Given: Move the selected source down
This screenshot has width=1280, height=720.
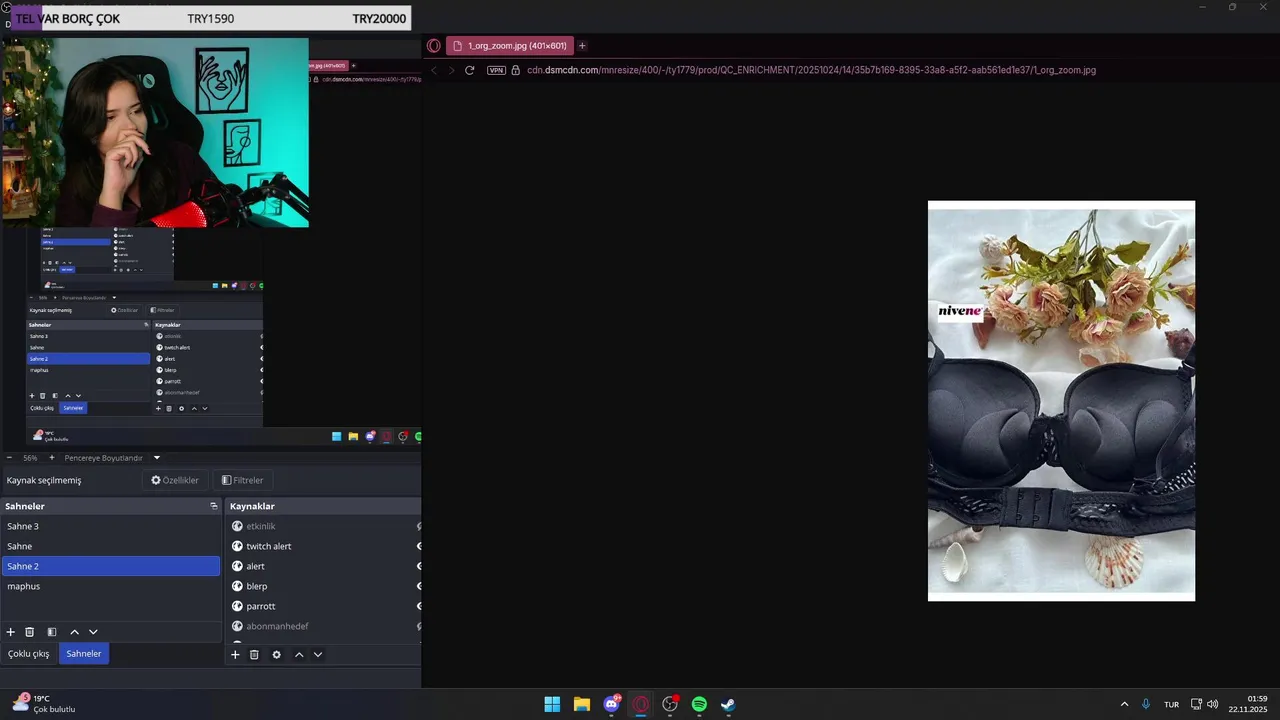Looking at the screenshot, I should (x=317, y=654).
